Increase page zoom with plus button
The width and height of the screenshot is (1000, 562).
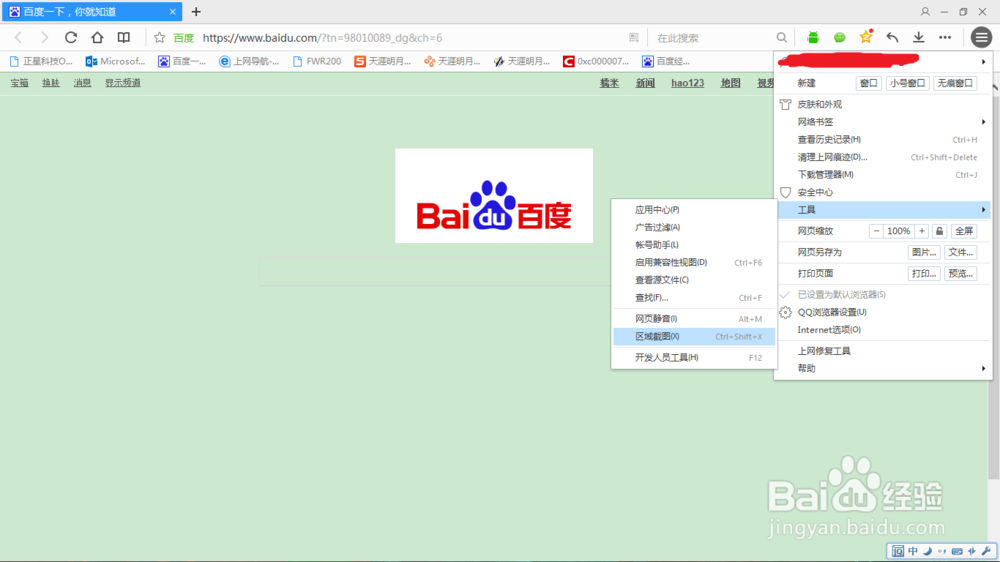[922, 231]
